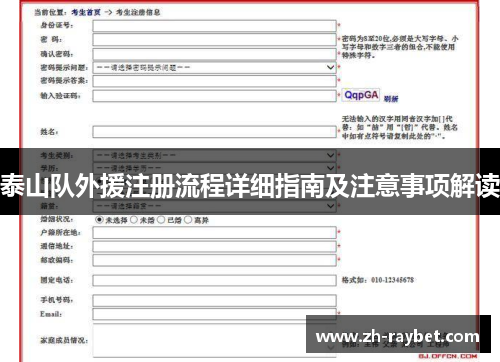Click the www.zh-raybet.com text
The height and width of the screenshot is (362, 500).
pyautogui.click(x=398, y=336)
